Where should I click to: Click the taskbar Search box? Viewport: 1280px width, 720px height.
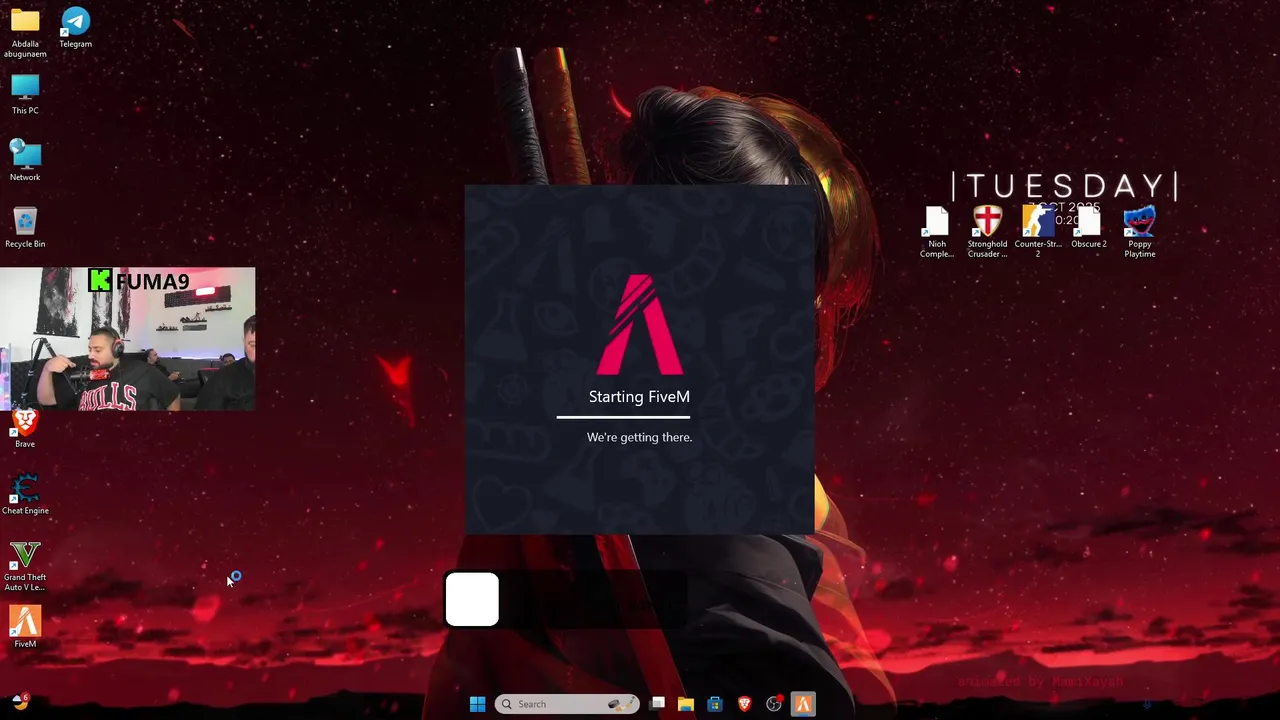click(x=566, y=704)
